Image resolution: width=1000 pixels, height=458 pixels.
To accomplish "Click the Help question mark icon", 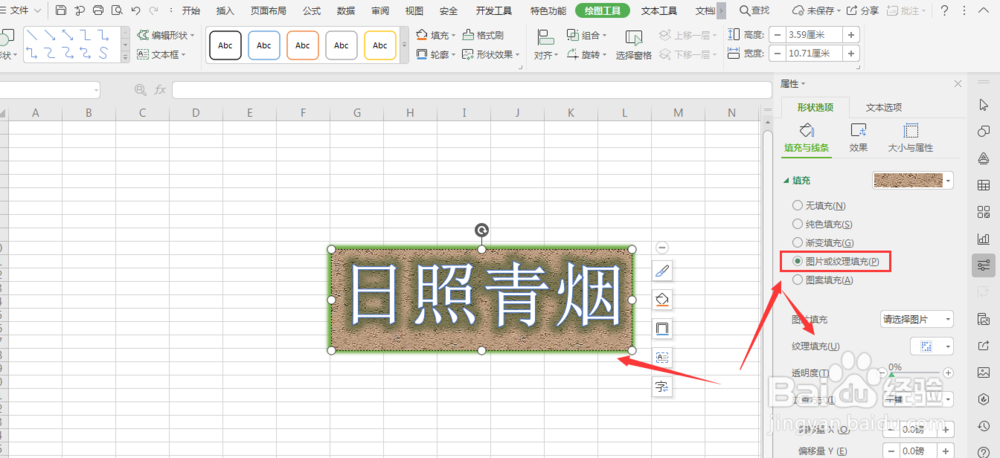I will [x=944, y=10].
